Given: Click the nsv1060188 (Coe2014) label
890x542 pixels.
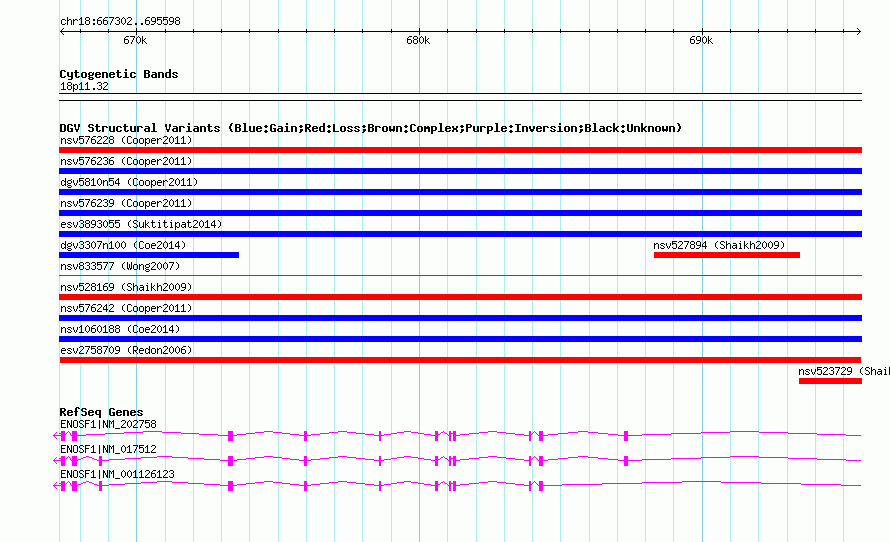Looking at the screenshot, I should coord(120,329).
